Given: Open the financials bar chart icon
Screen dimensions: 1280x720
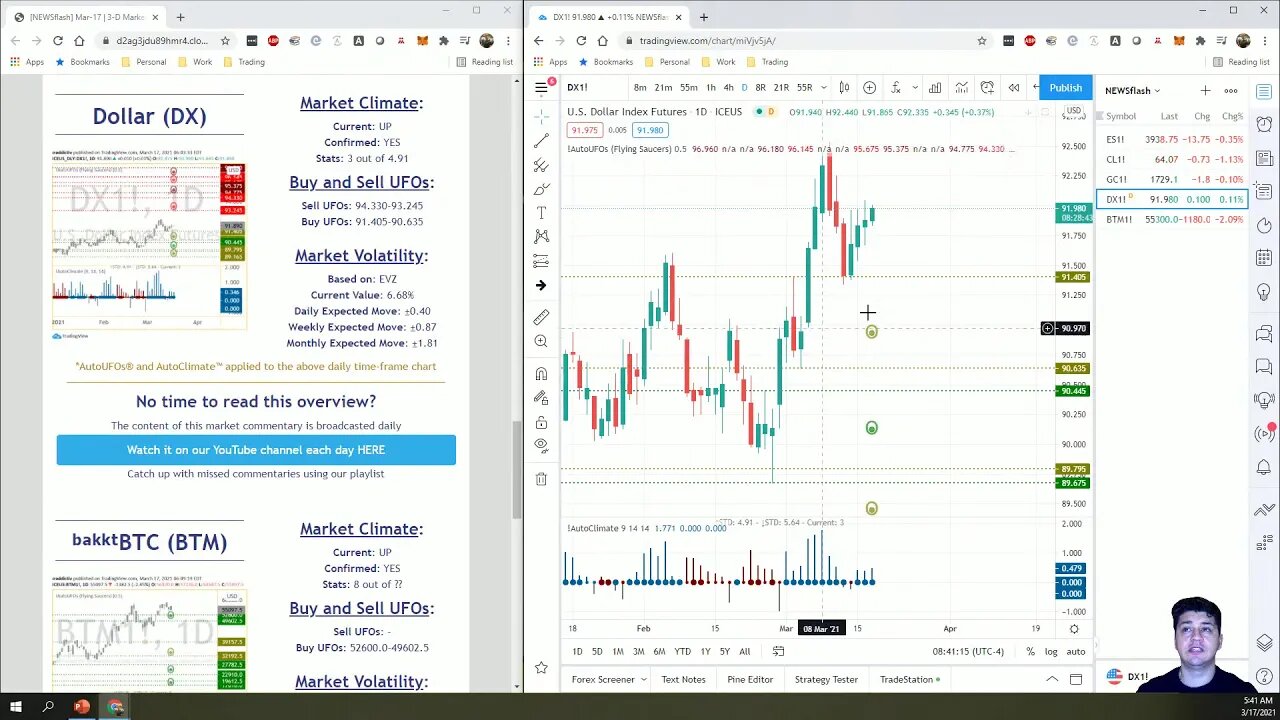Looking at the screenshot, I should (x=934, y=87).
